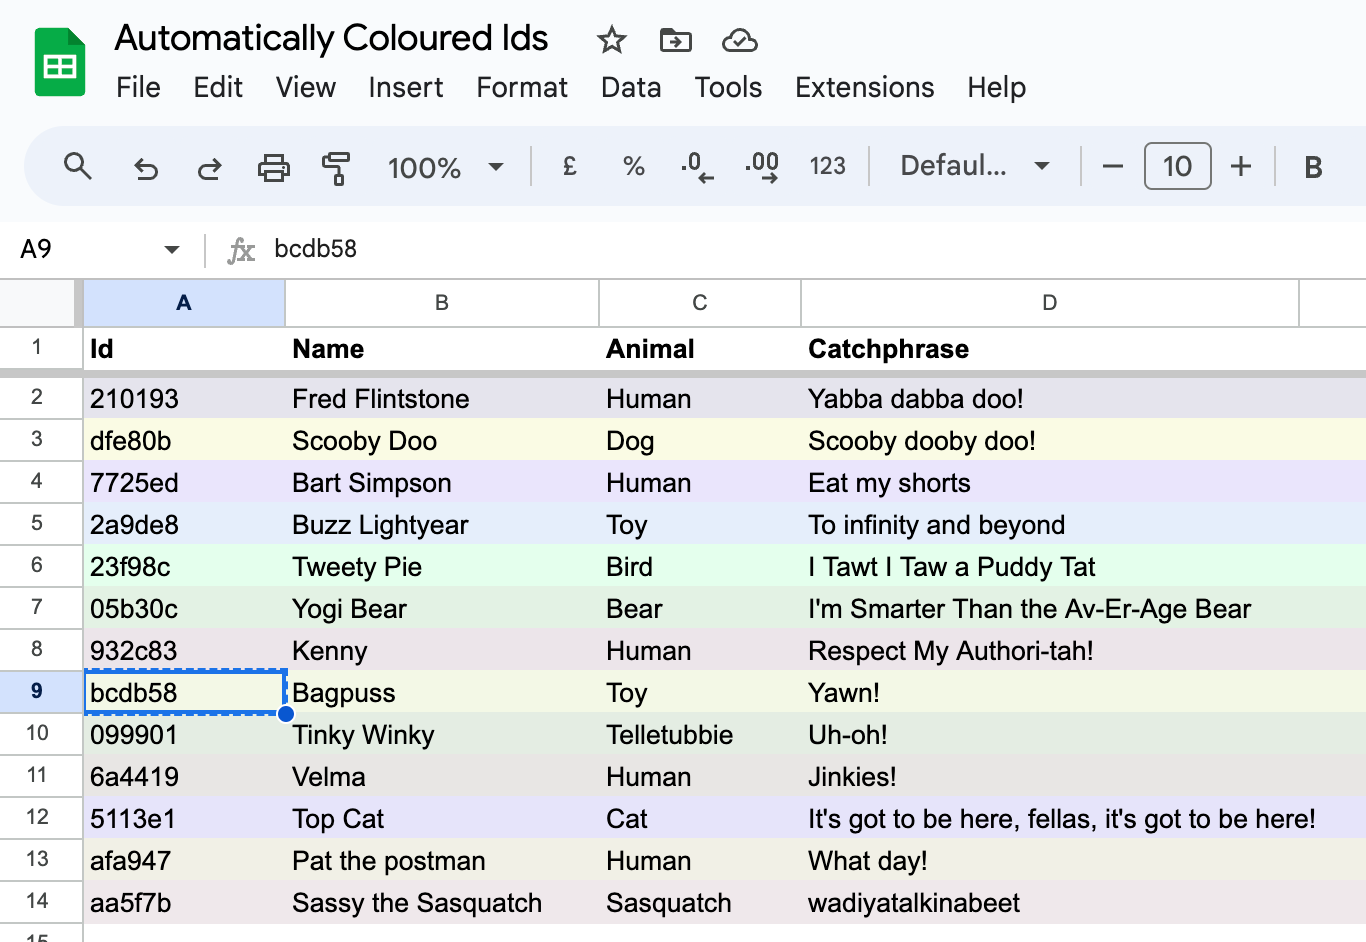Check the cloud save status icon

(x=739, y=40)
